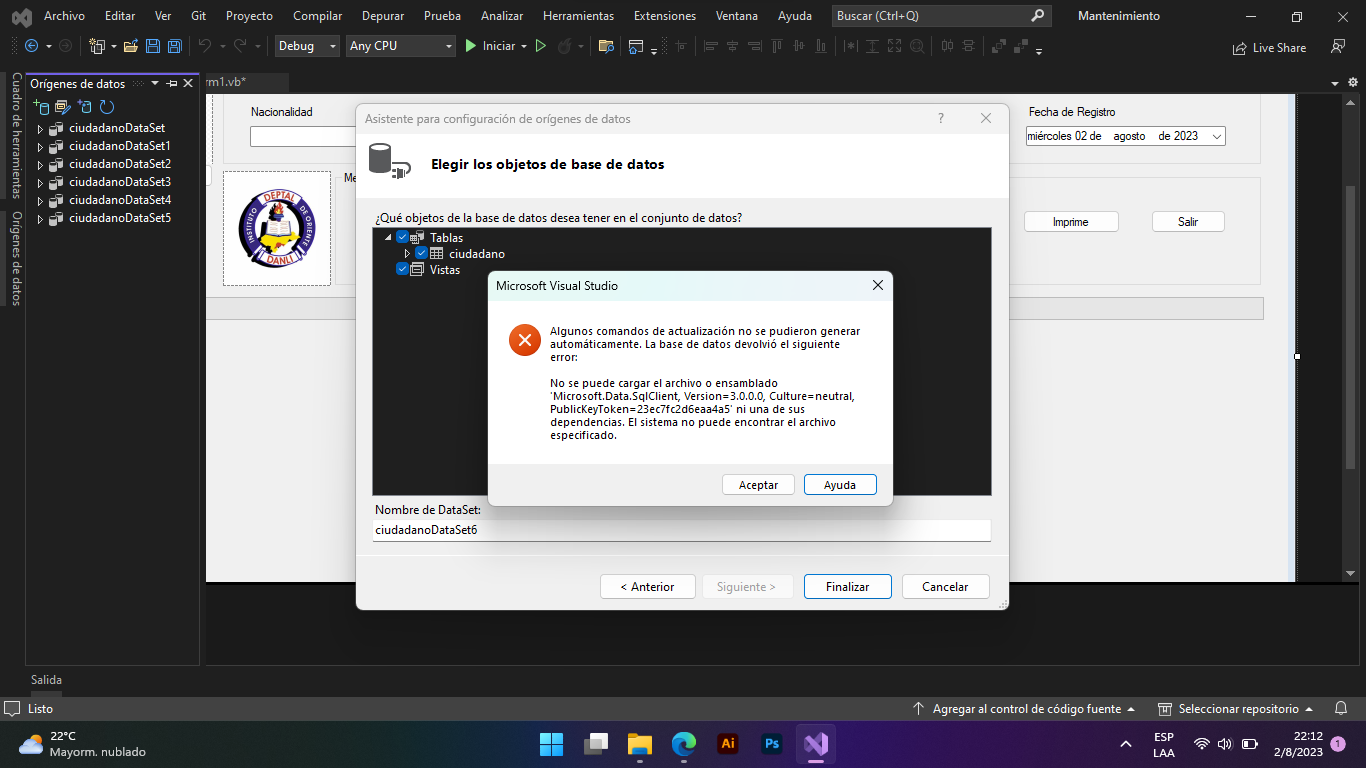Open the Archivo menu

point(64,16)
